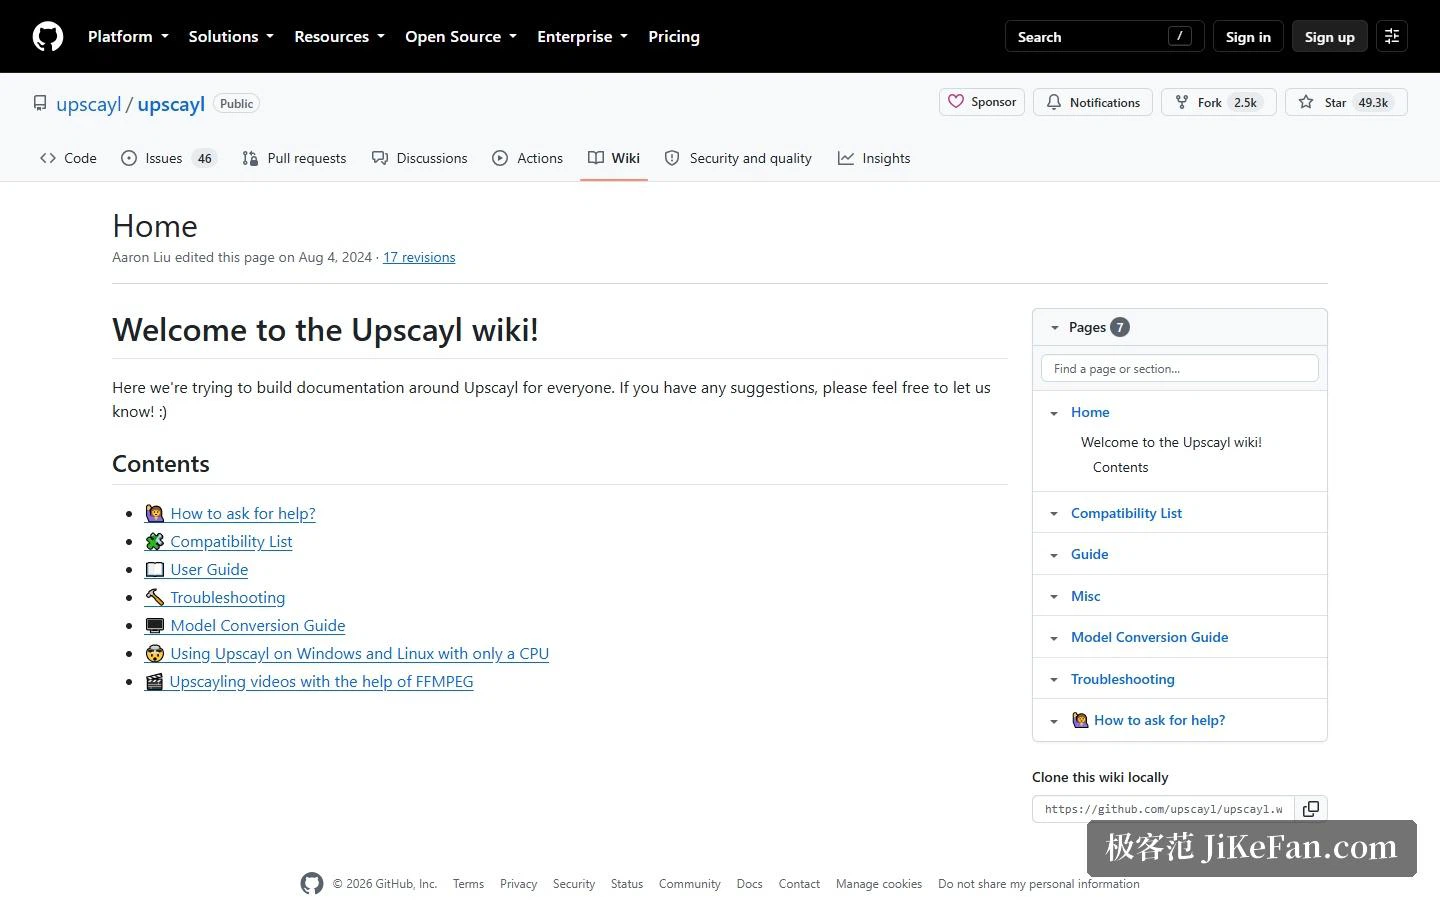Viewport: 1440px width, 900px height.
Task: Expand Model Conversion Guide sidebar chevron
Action: coord(1054,638)
